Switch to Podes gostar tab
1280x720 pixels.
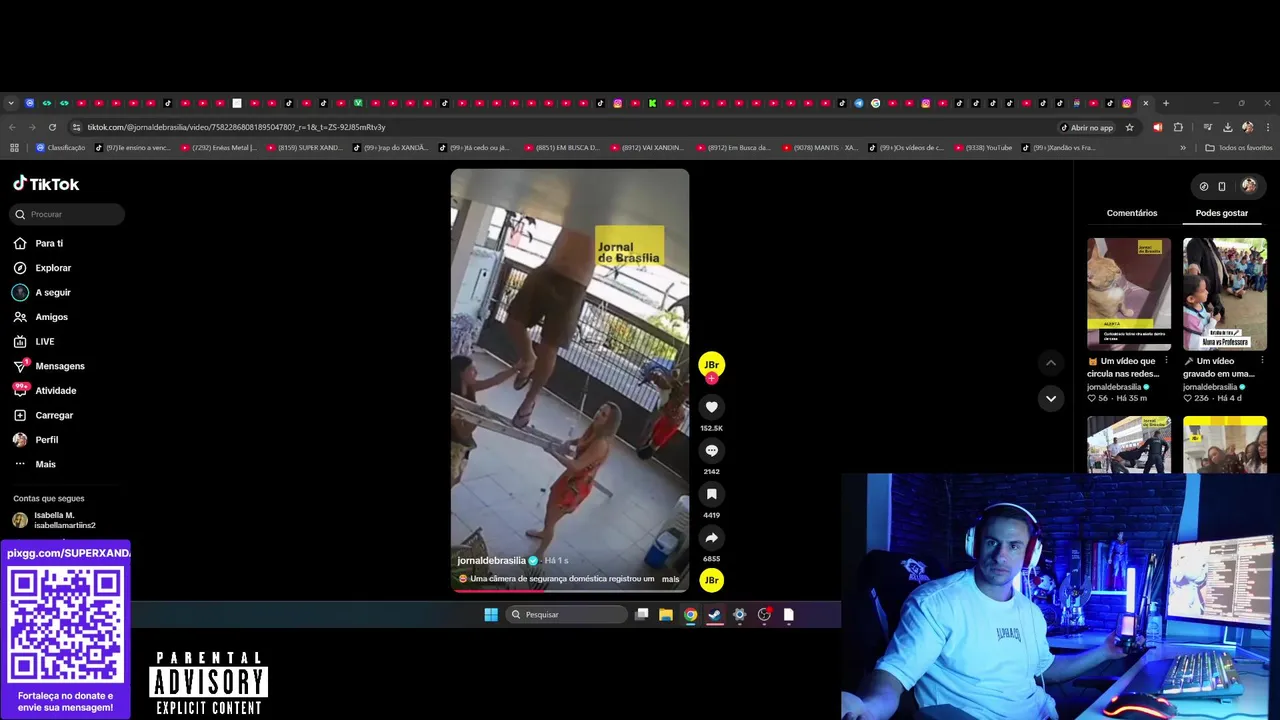point(1222,213)
